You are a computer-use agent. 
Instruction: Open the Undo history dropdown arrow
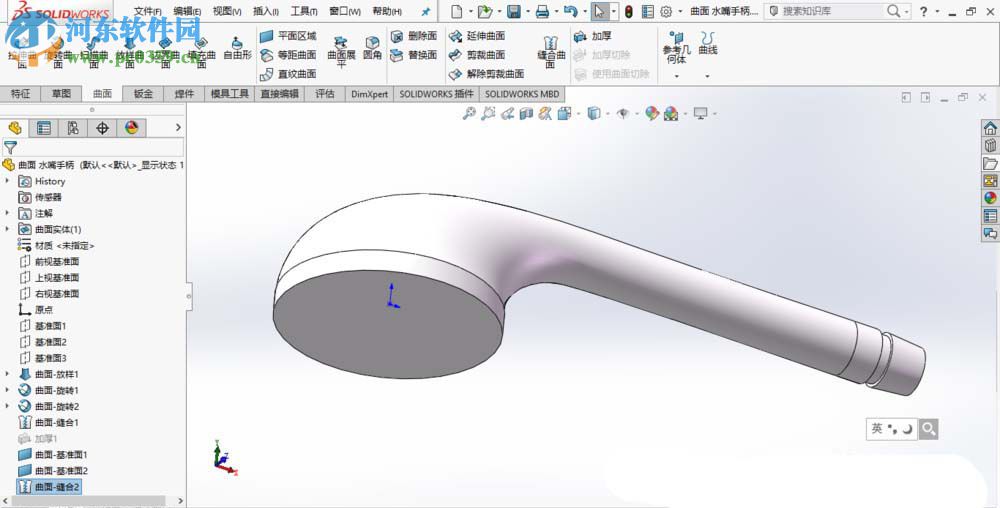[585, 11]
